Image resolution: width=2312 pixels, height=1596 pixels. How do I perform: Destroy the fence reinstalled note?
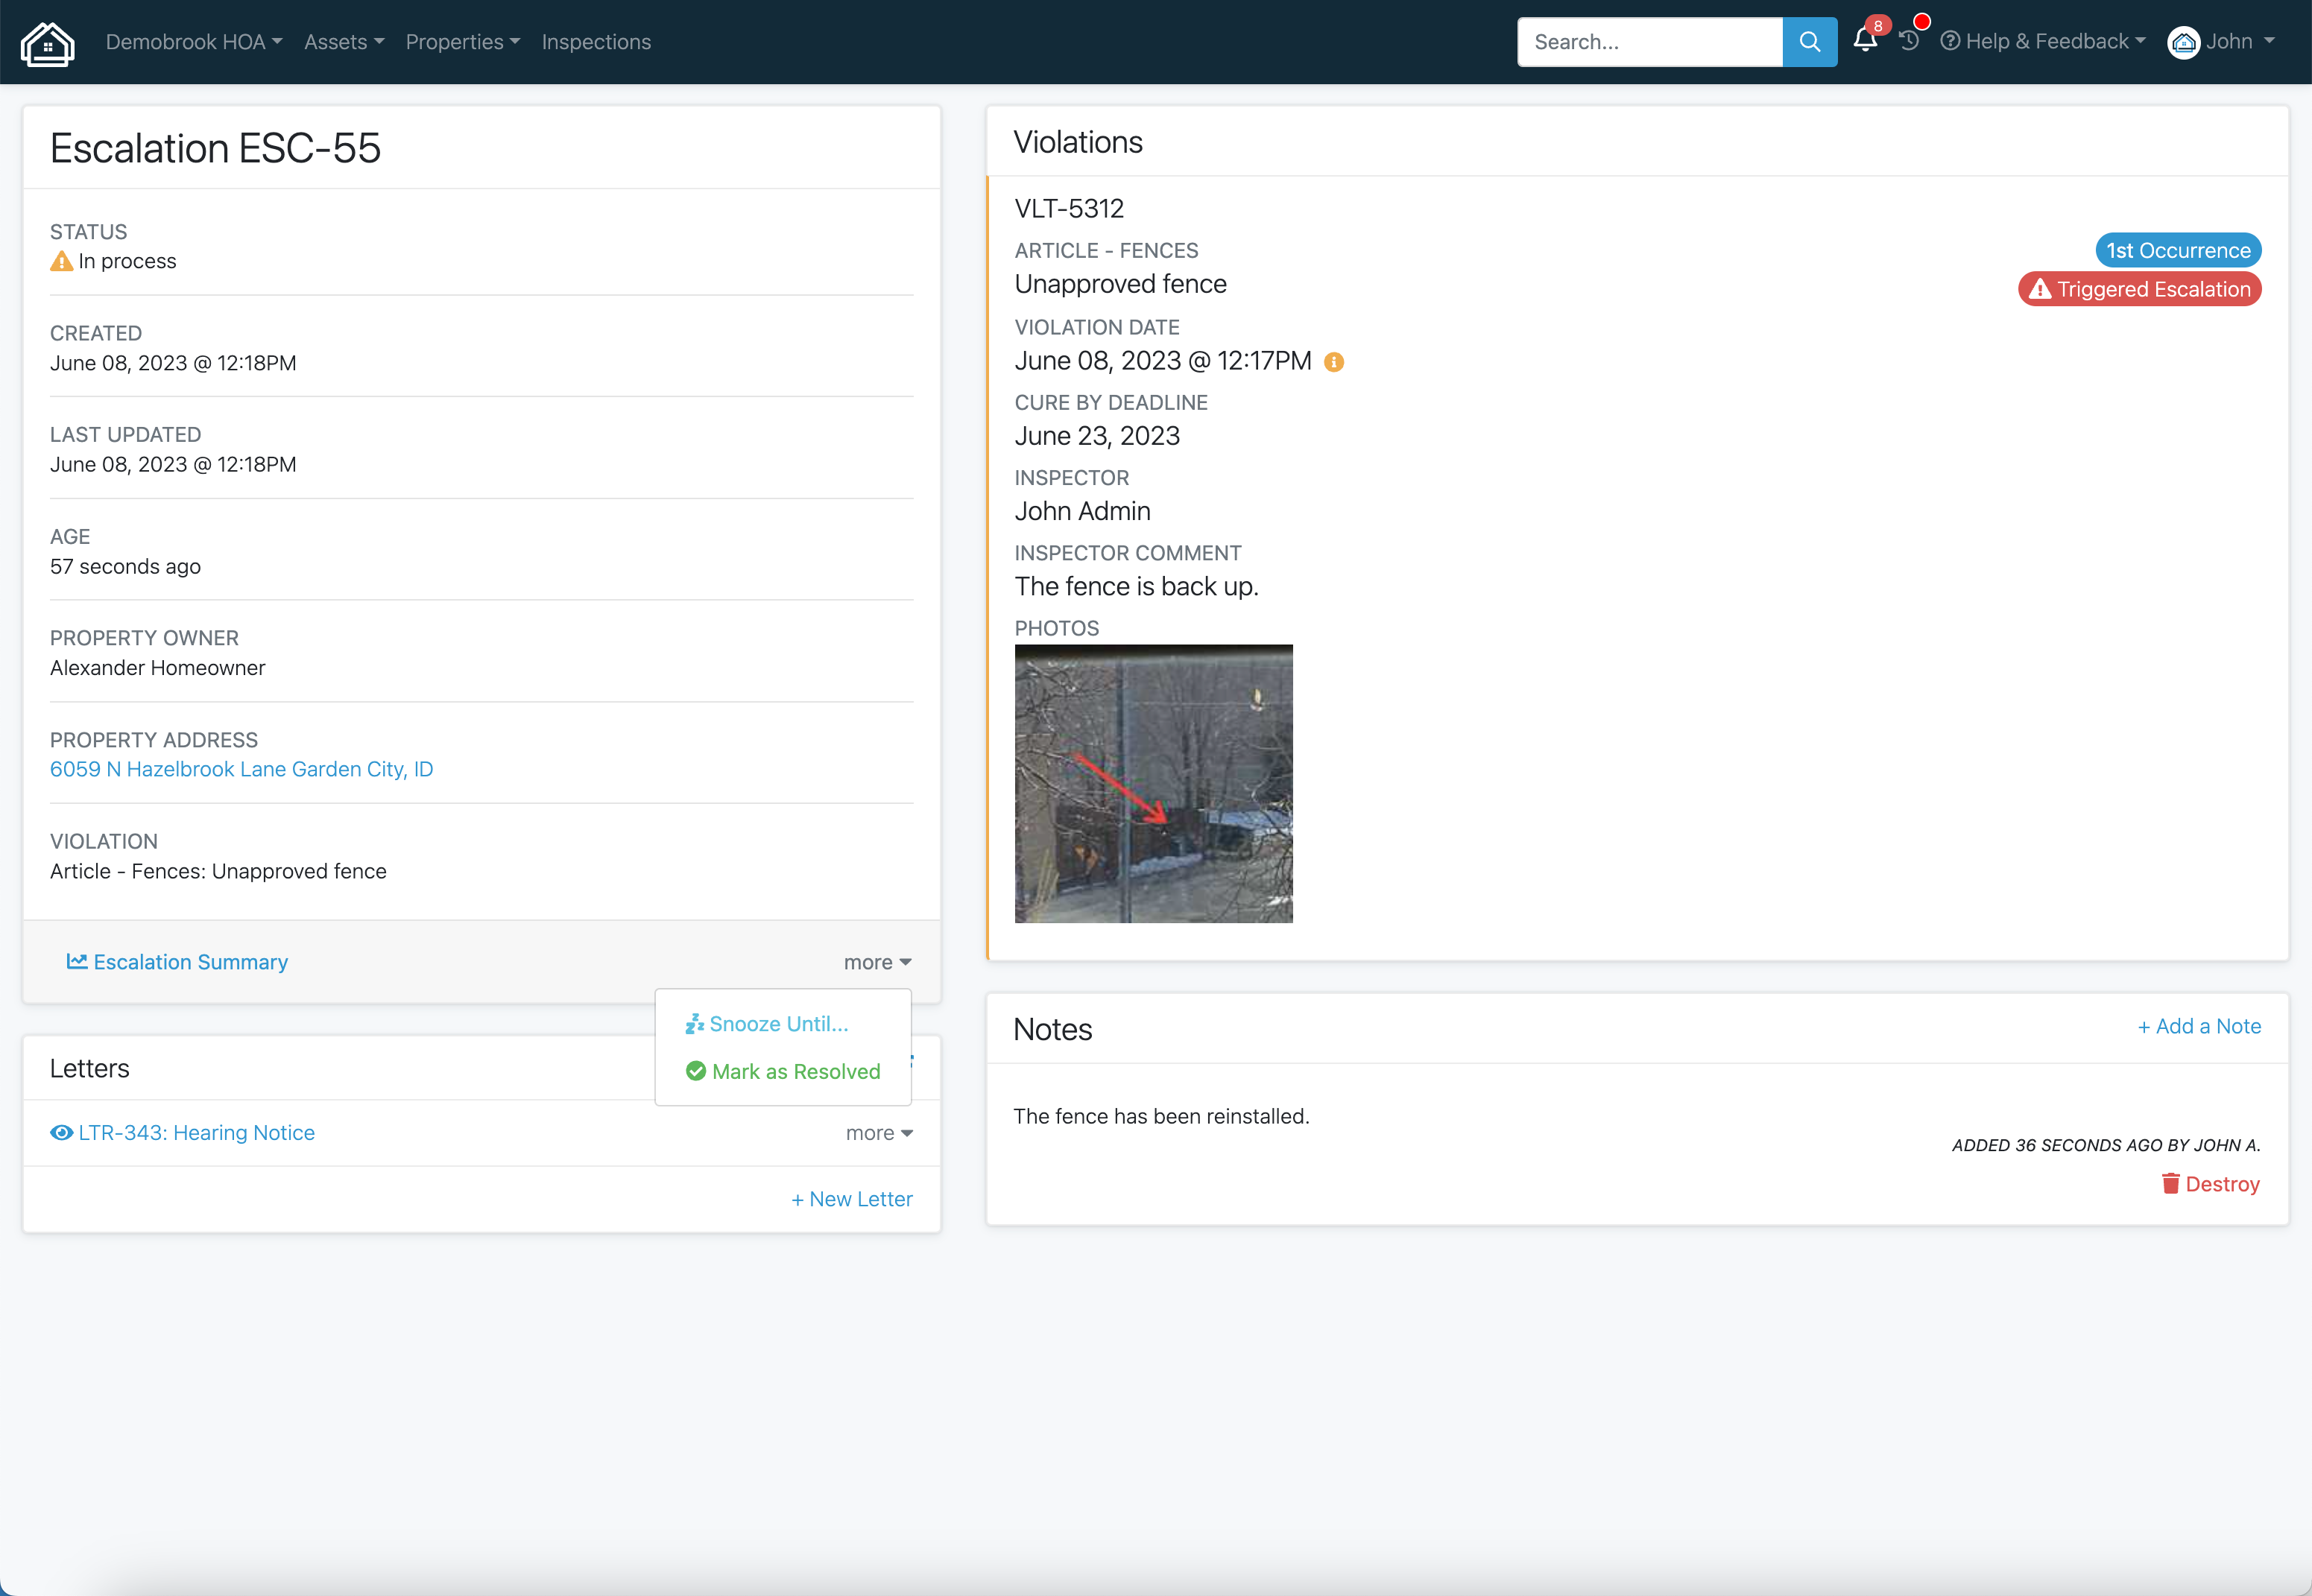(x=2210, y=1184)
